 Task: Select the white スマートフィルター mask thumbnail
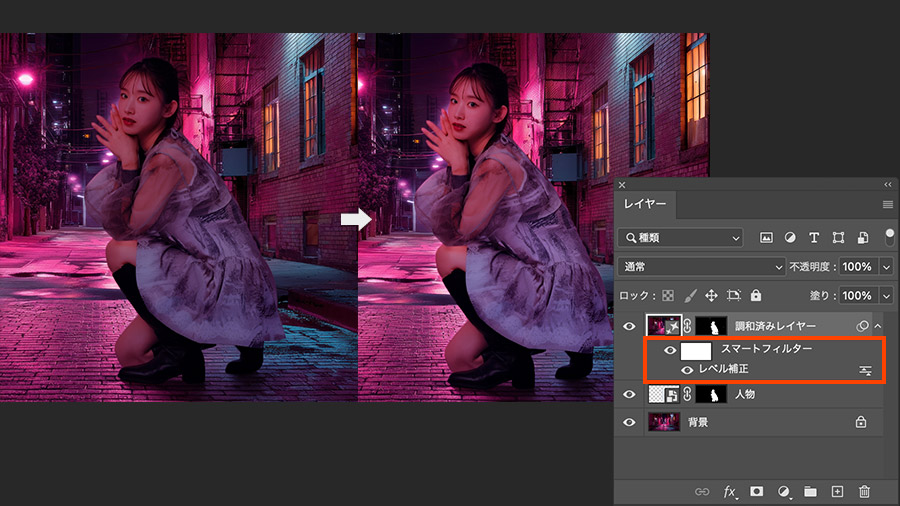point(696,351)
